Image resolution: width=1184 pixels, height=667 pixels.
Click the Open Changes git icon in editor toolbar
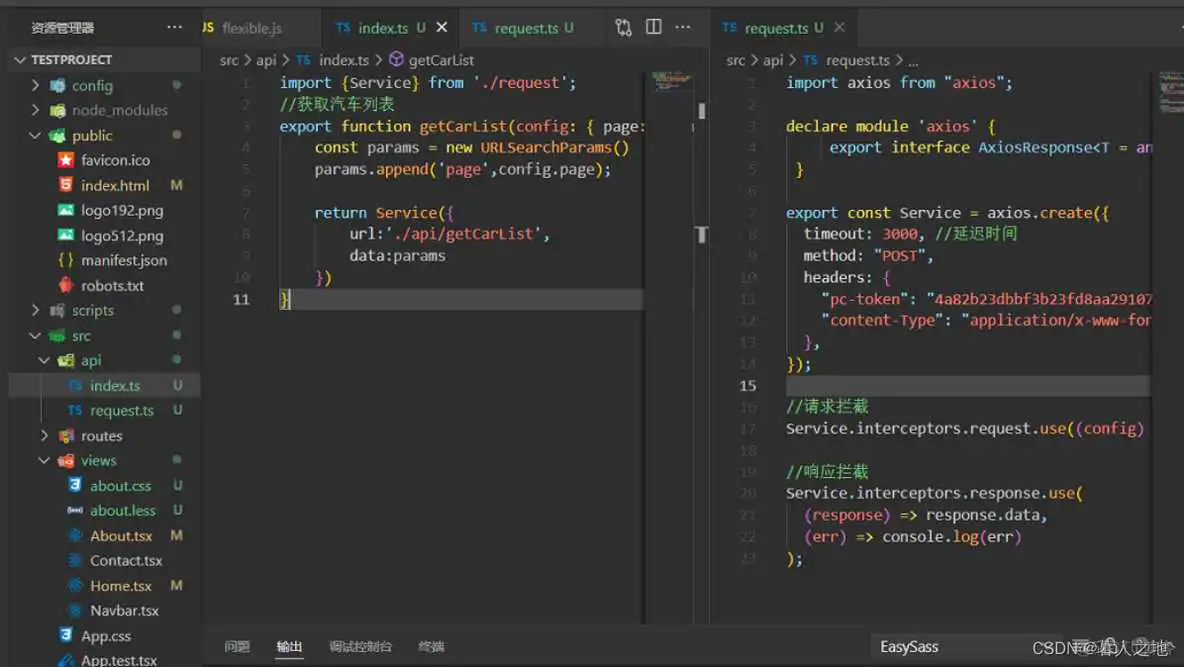tap(623, 27)
